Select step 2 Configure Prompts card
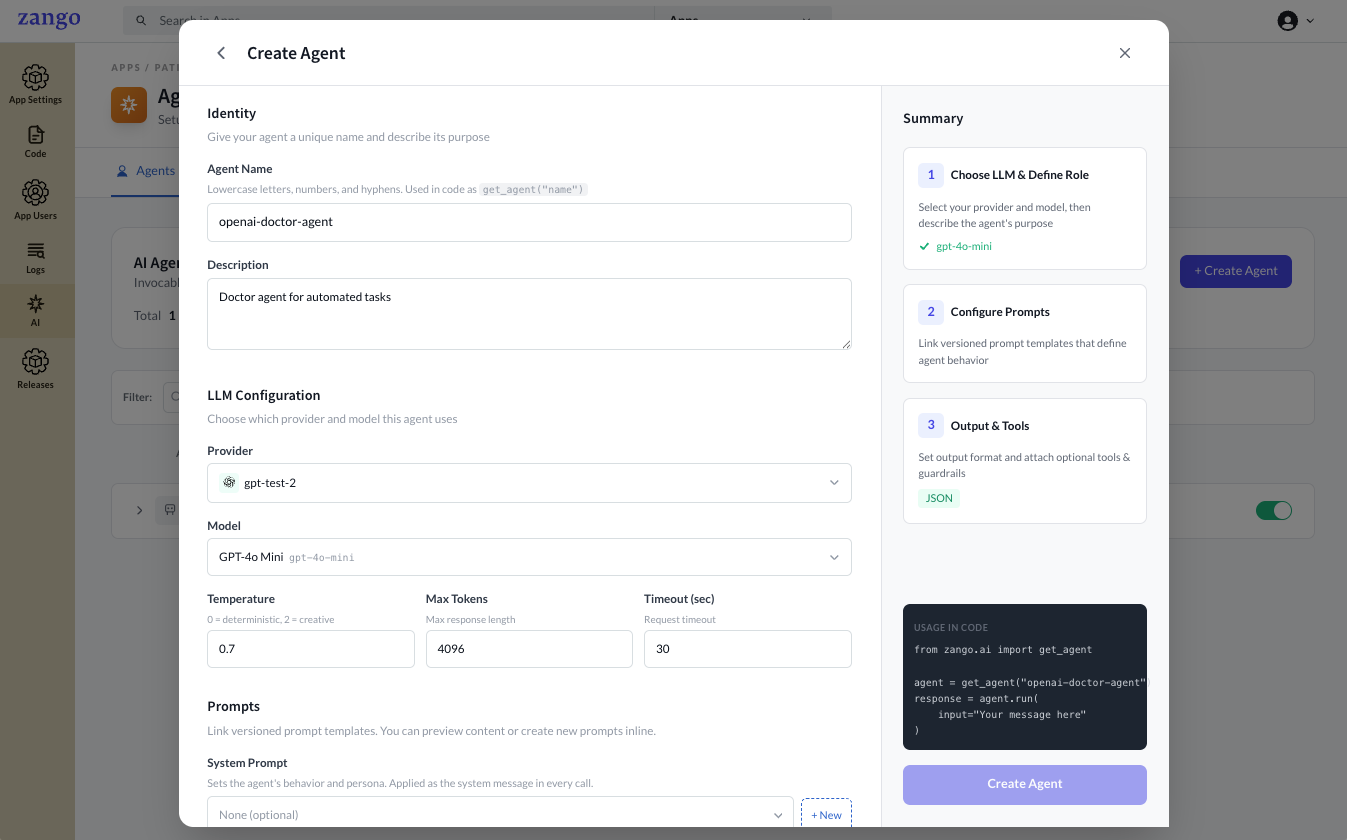This screenshot has width=1347, height=840. (1024, 333)
